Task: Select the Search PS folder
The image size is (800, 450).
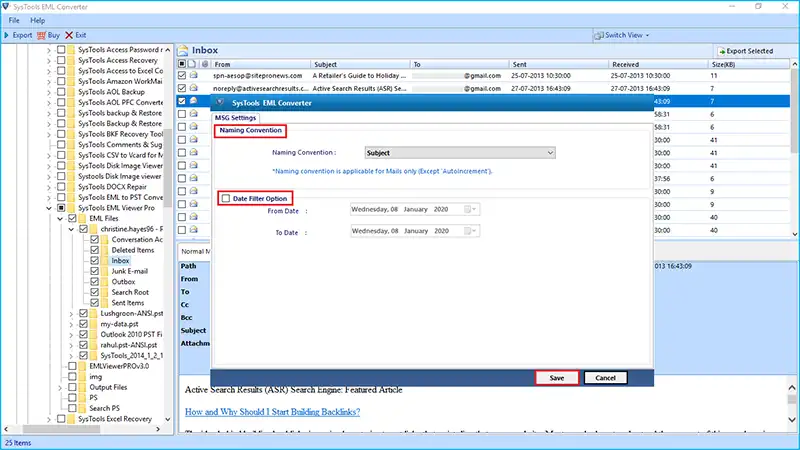Action: point(104,409)
